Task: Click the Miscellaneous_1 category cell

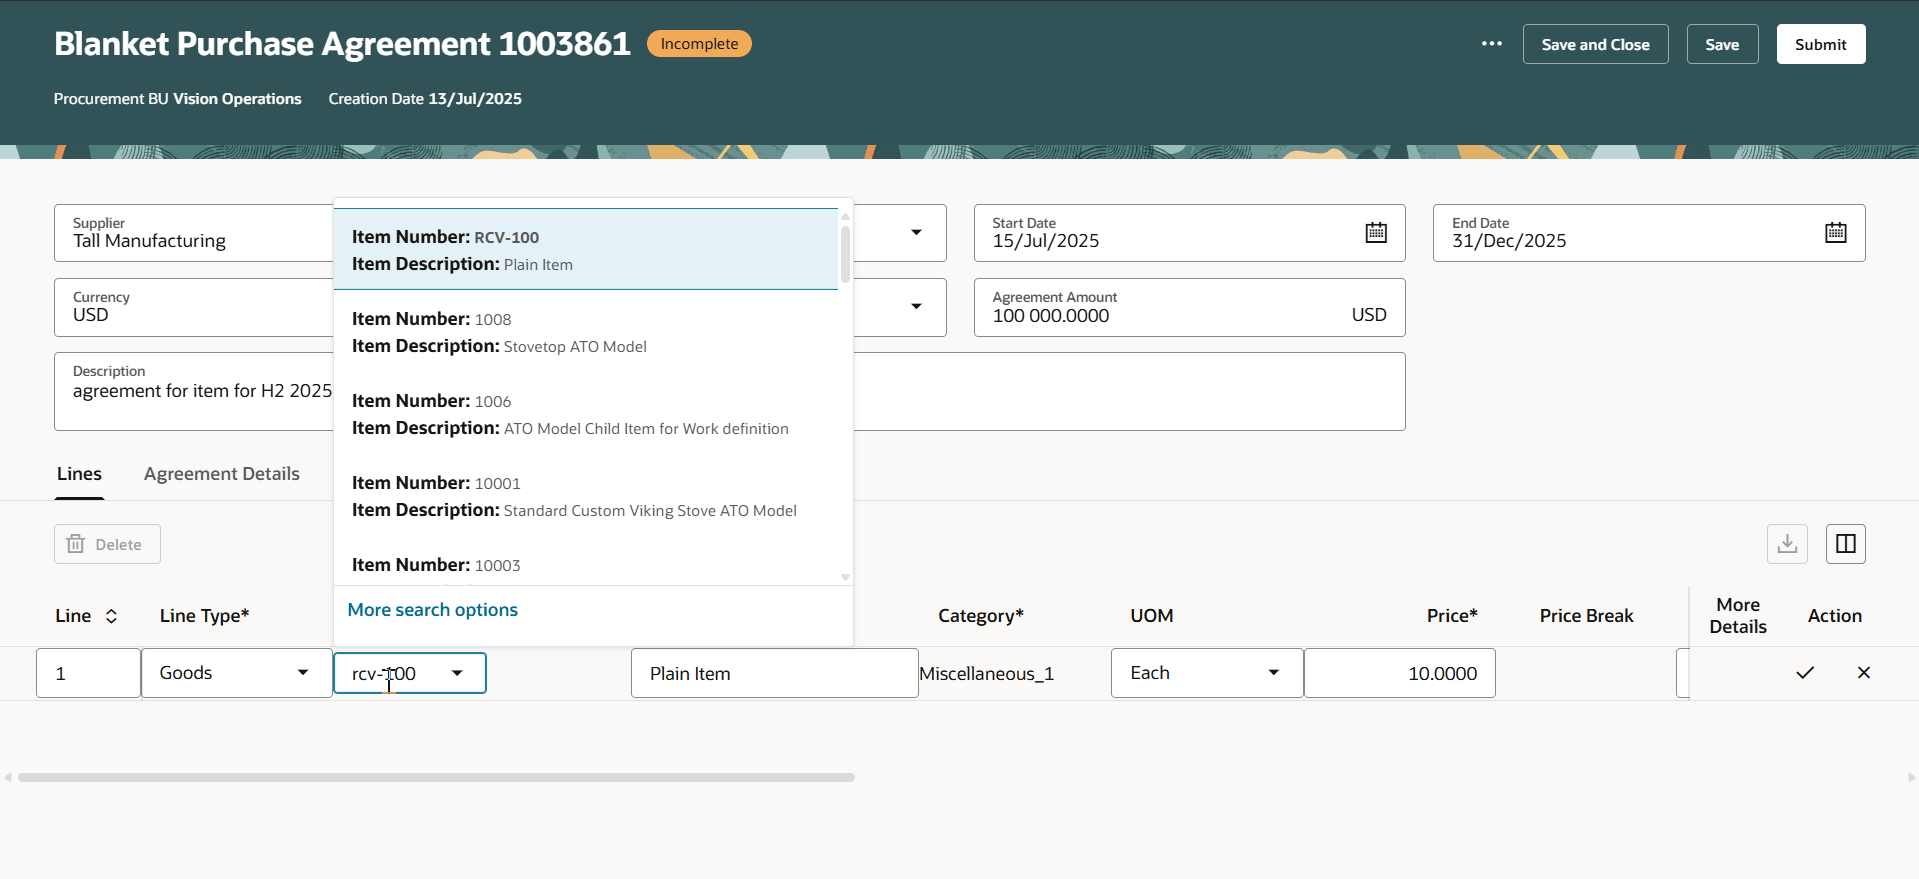Action: pyautogui.click(x=986, y=674)
